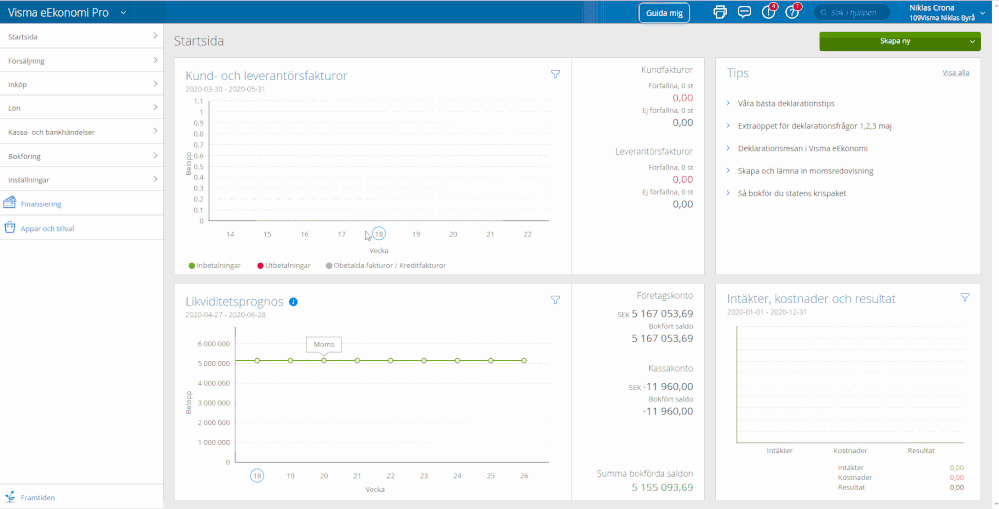The width and height of the screenshot is (999, 509).
Task: Open the Skapa ny dropdown
Action: 898,41
